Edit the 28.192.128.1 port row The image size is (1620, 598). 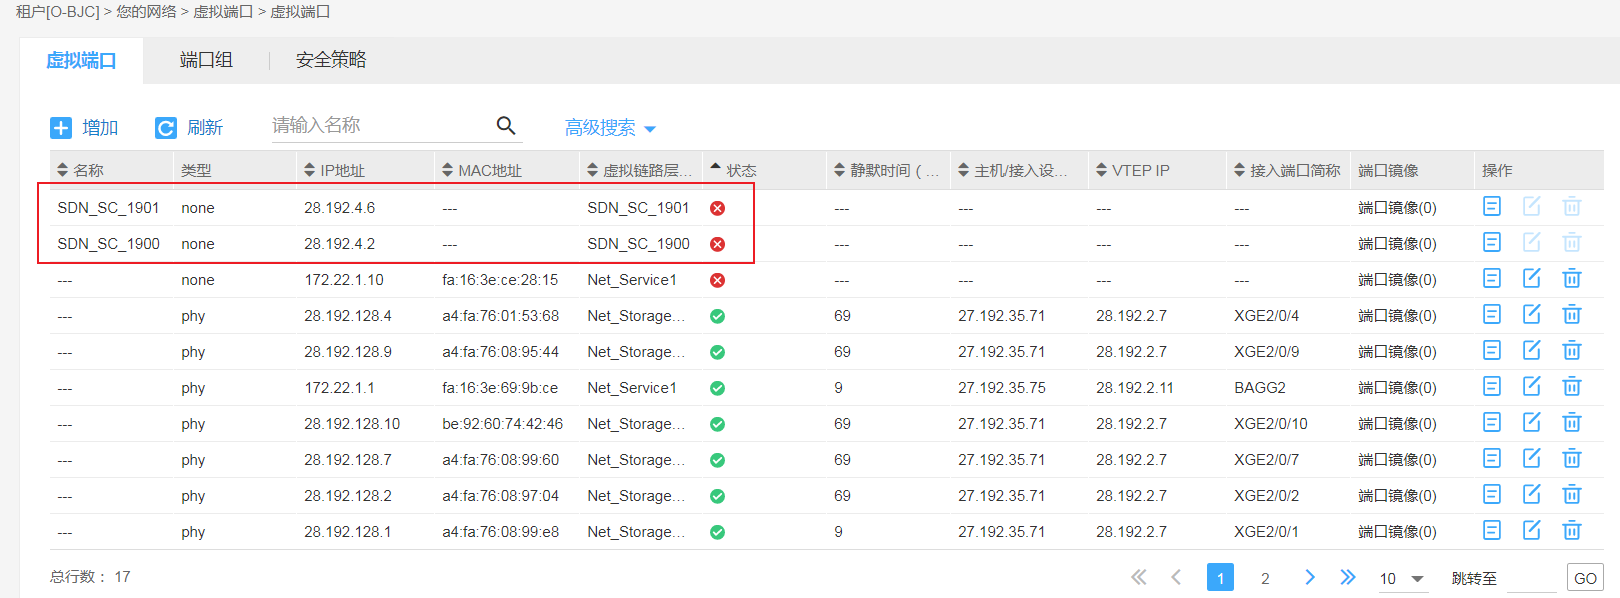pos(1532,530)
